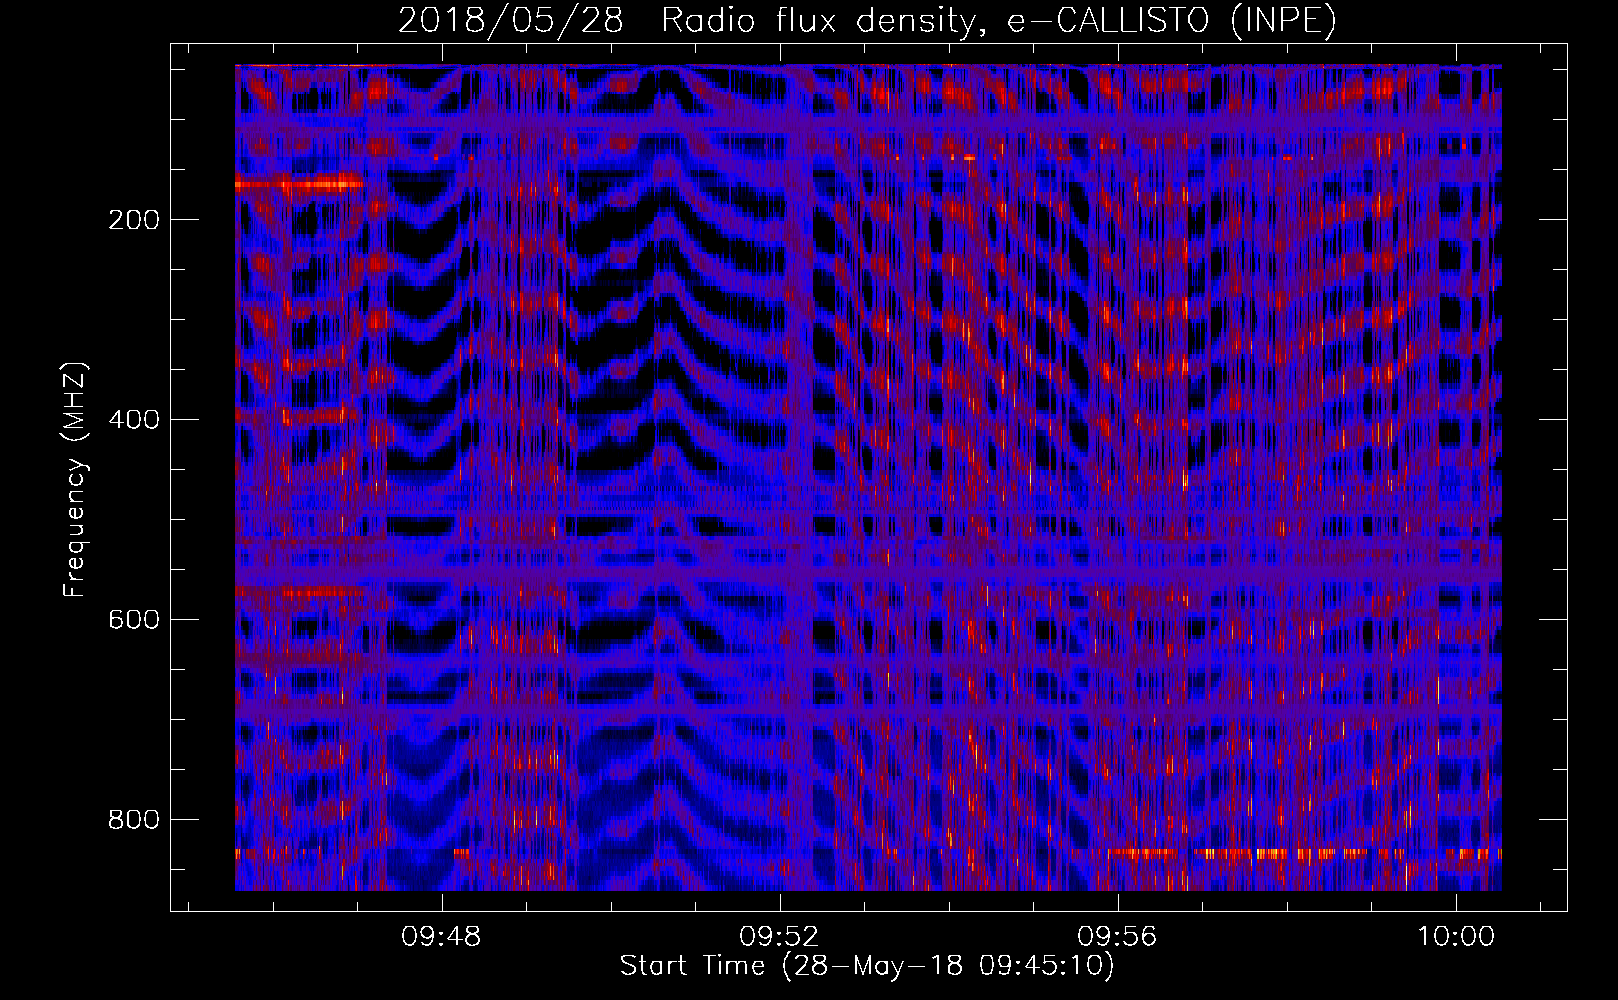Screen dimensions: 1618x1000
Task: Click the 400 frequency tick label
Action: point(134,420)
